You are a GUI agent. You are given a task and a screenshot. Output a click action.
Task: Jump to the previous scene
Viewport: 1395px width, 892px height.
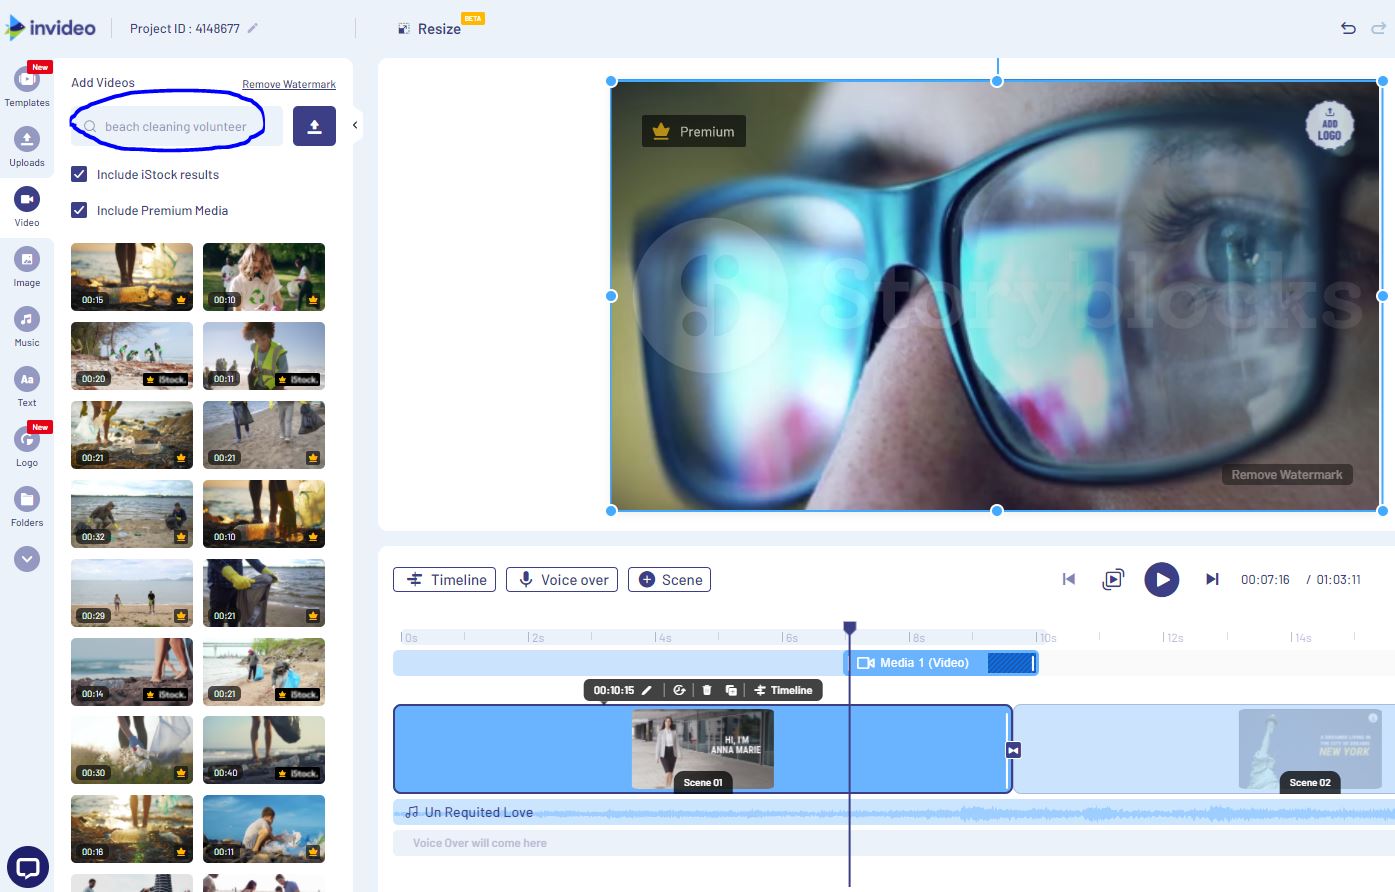pyautogui.click(x=1069, y=579)
